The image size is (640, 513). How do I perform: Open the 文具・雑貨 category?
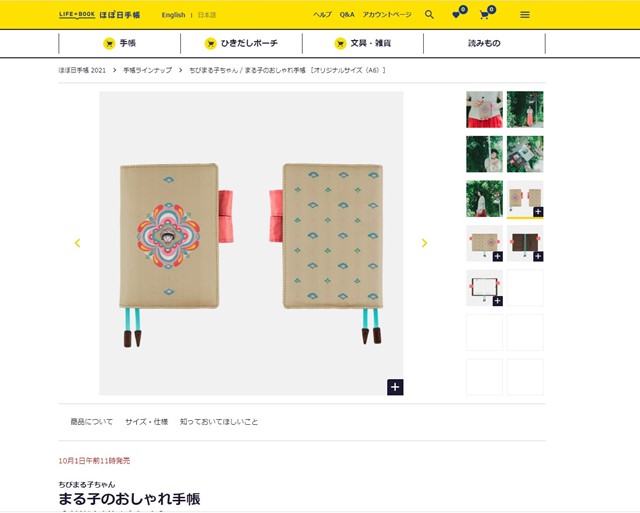(x=363, y=43)
